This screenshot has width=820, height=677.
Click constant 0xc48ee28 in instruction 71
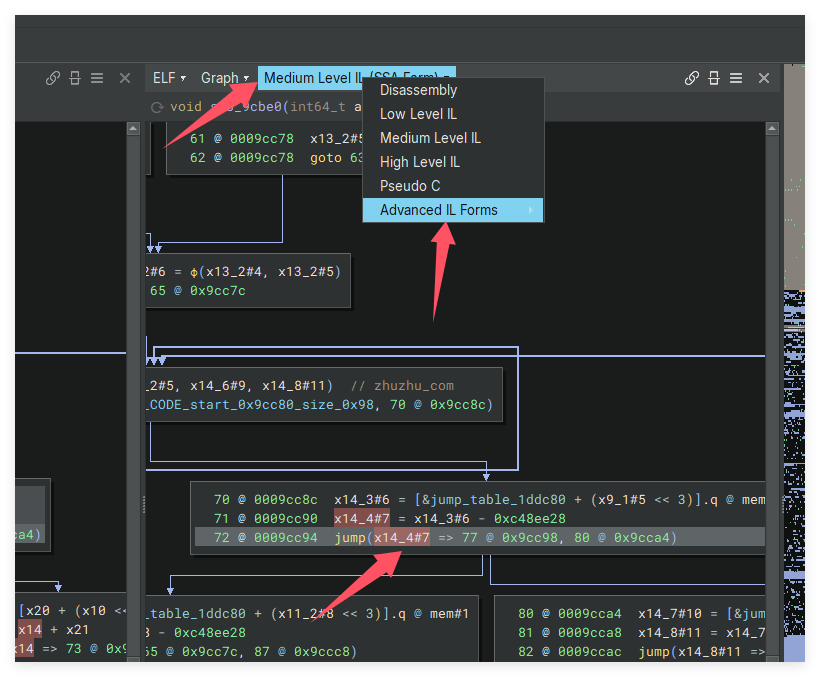[530, 519]
